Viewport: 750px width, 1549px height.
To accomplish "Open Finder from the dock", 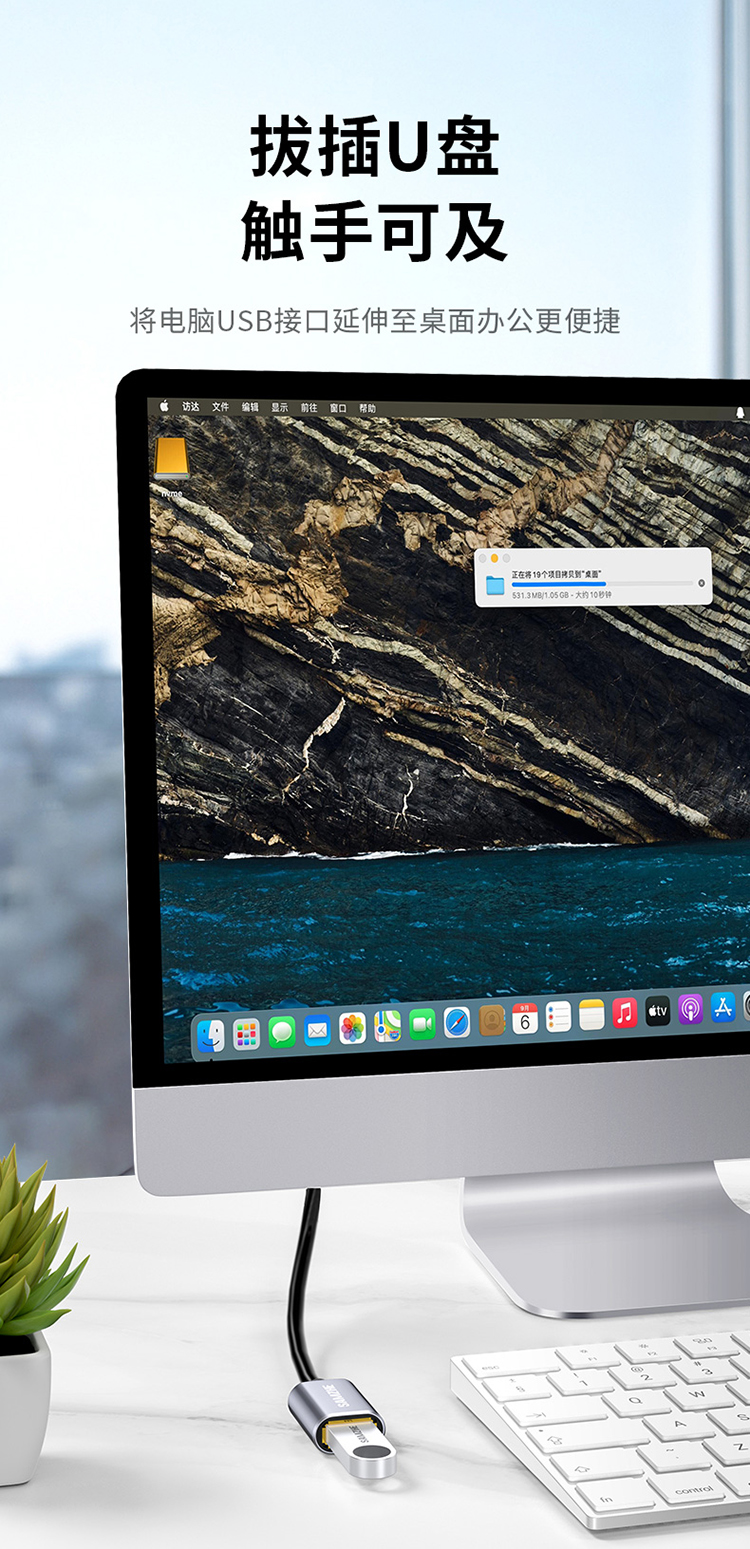I will click(211, 1035).
